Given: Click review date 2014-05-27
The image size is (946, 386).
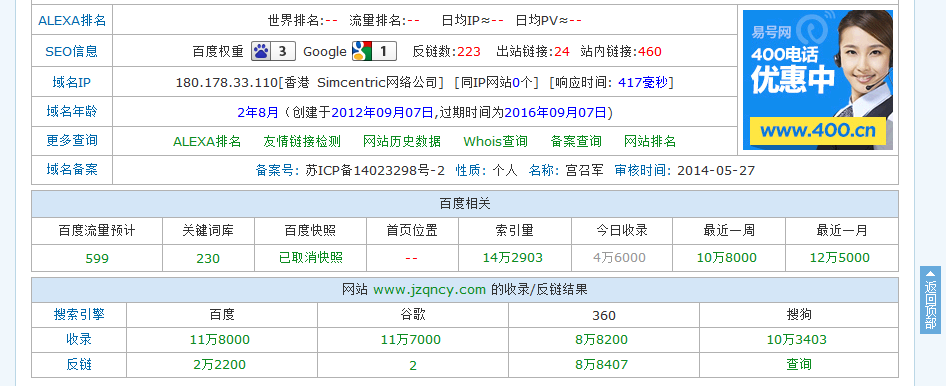Looking at the screenshot, I should point(716,171).
